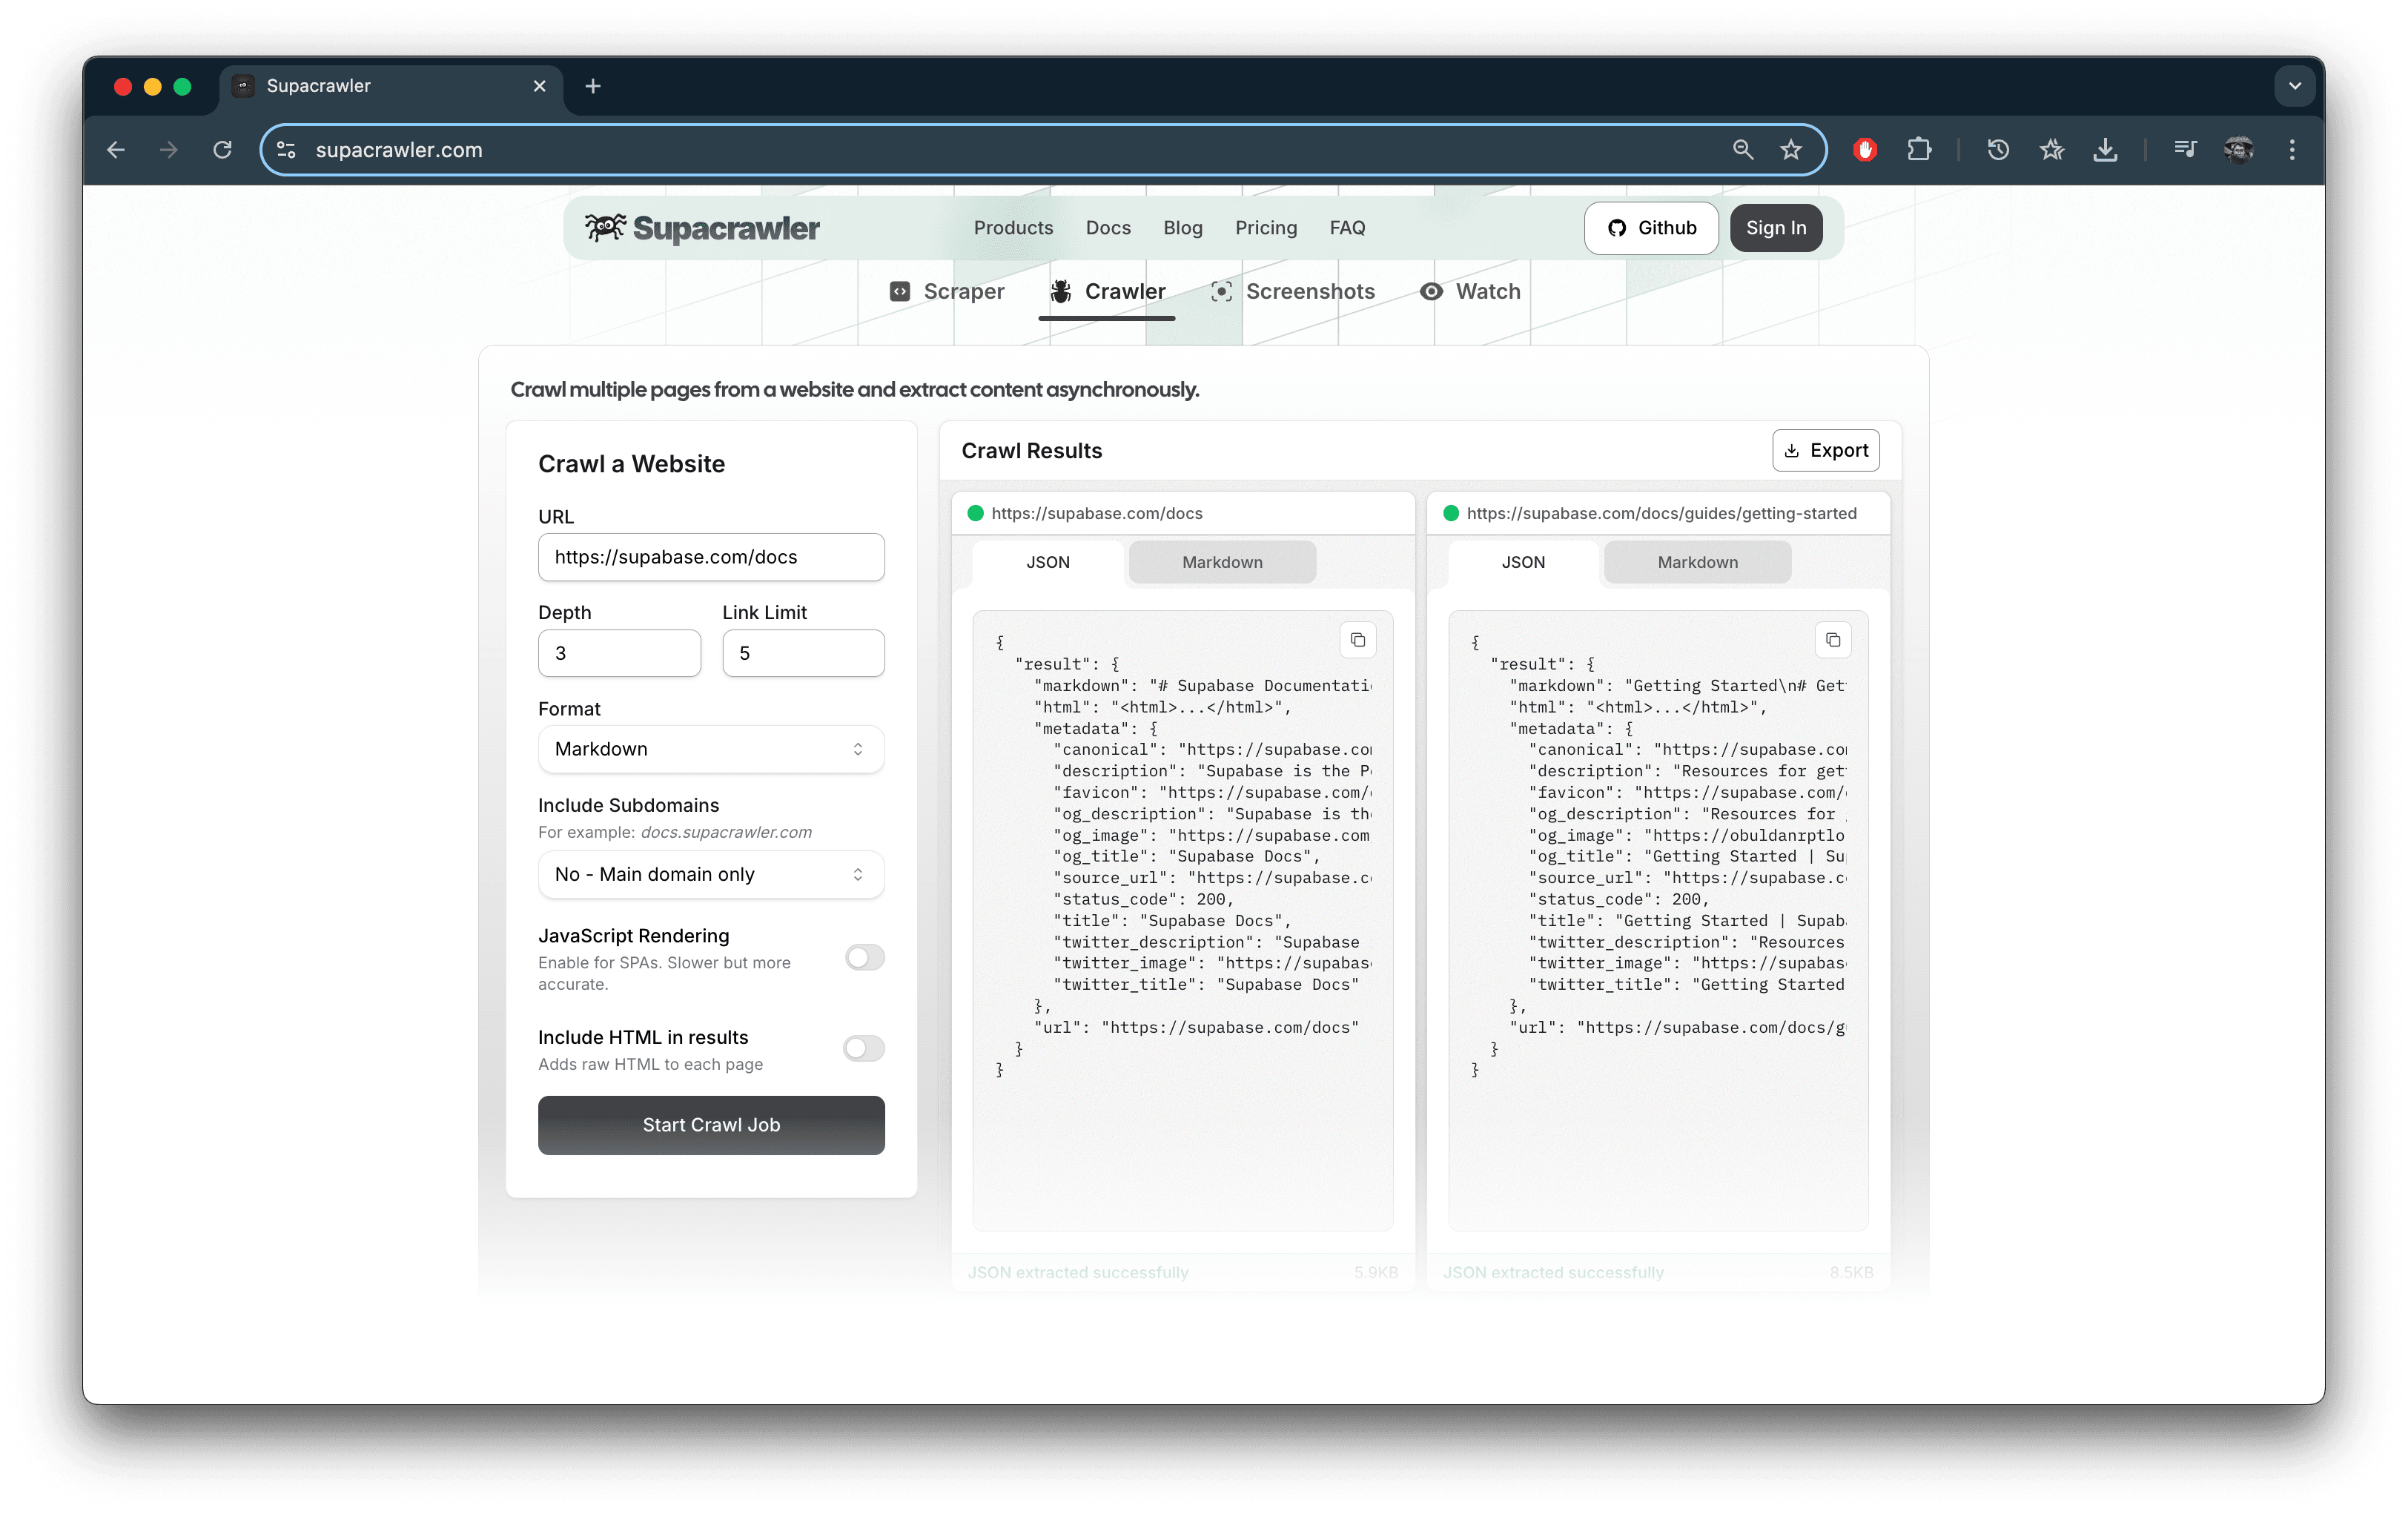The width and height of the screenshot is (2408, 1514).
Task: Open the Format dropdown showing Markdown
Action: click(x=710, y=748)
